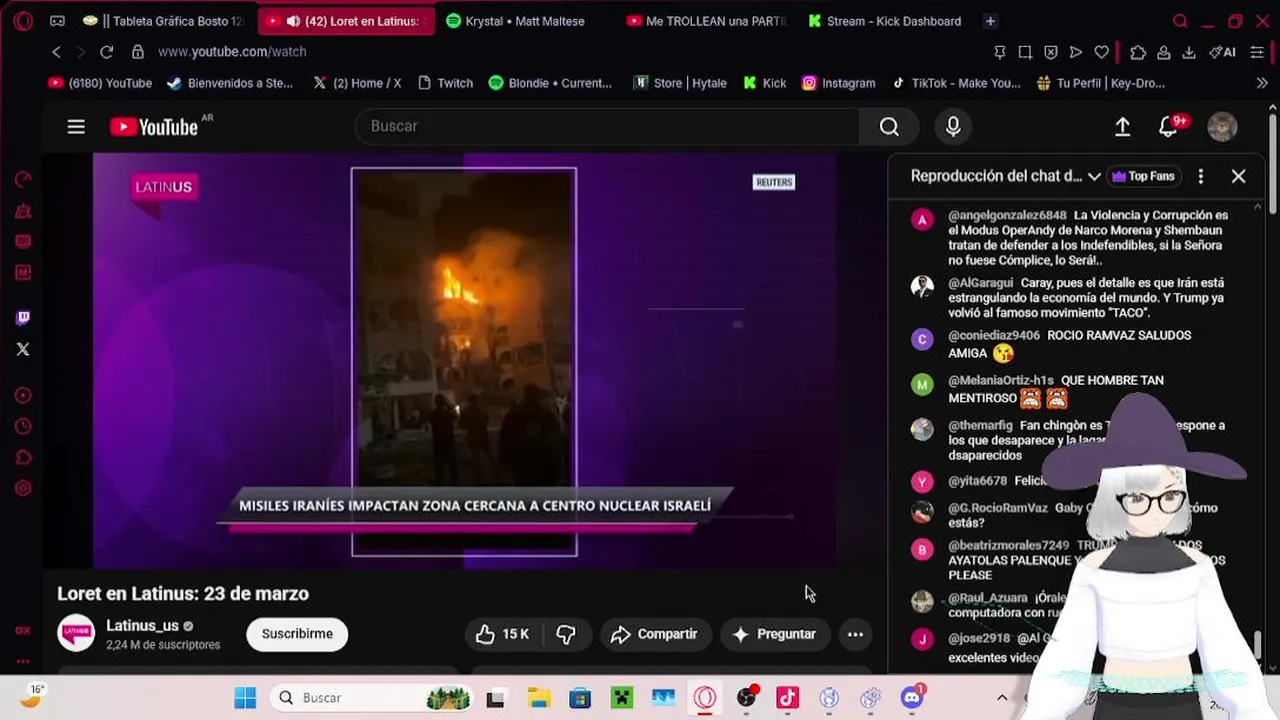
Task: Open the Opera GX main menu logo
Action: 23,21
